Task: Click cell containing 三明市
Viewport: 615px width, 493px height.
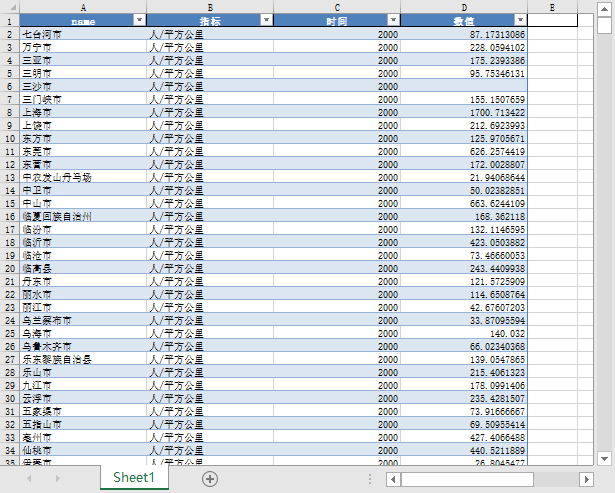Action: pos(83,73)
